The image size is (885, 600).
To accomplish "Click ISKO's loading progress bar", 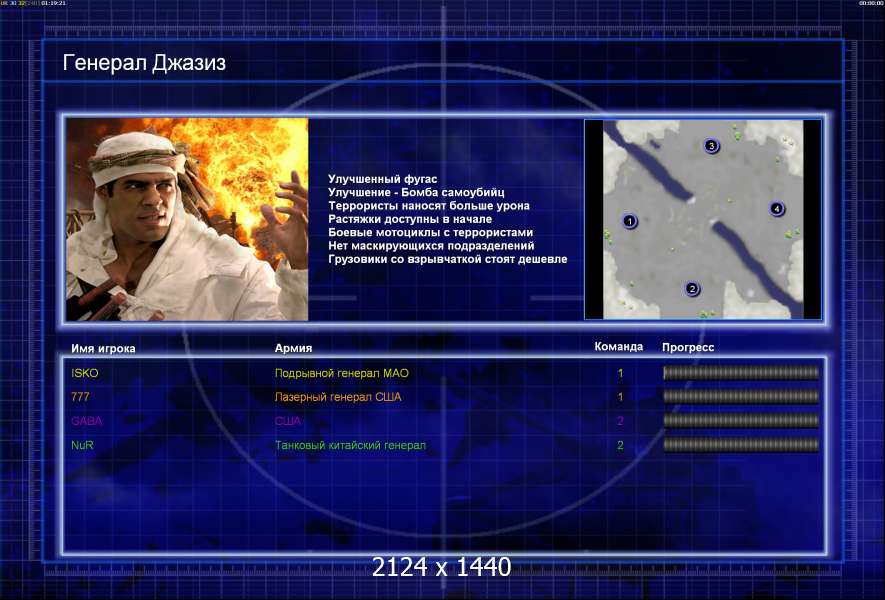I will (x=741, y=373).
